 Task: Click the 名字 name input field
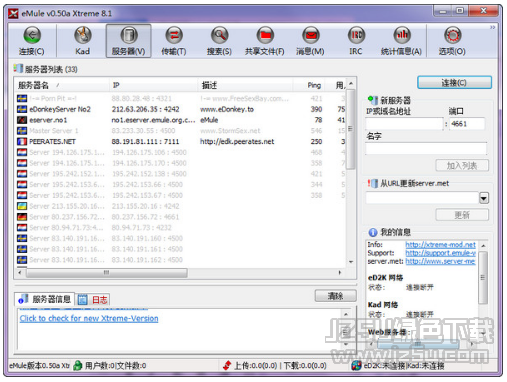click(x=426, y=149)
